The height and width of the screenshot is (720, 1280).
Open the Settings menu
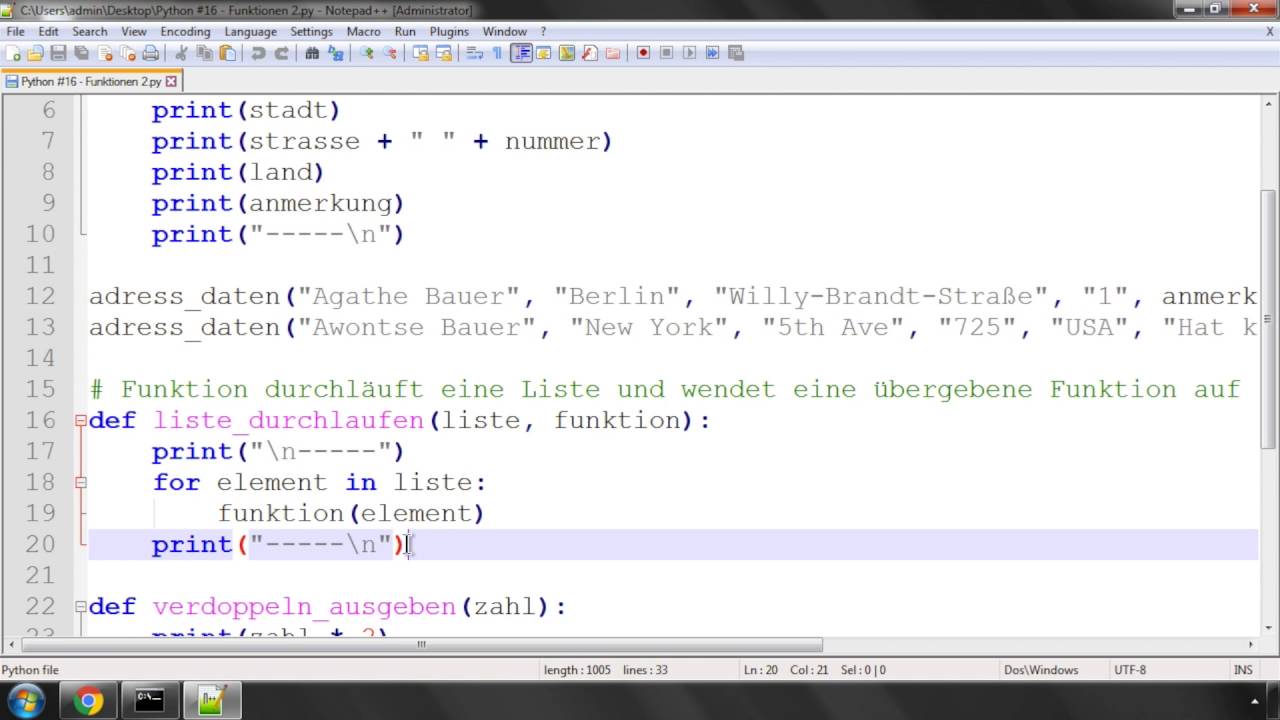pos(311,31)
